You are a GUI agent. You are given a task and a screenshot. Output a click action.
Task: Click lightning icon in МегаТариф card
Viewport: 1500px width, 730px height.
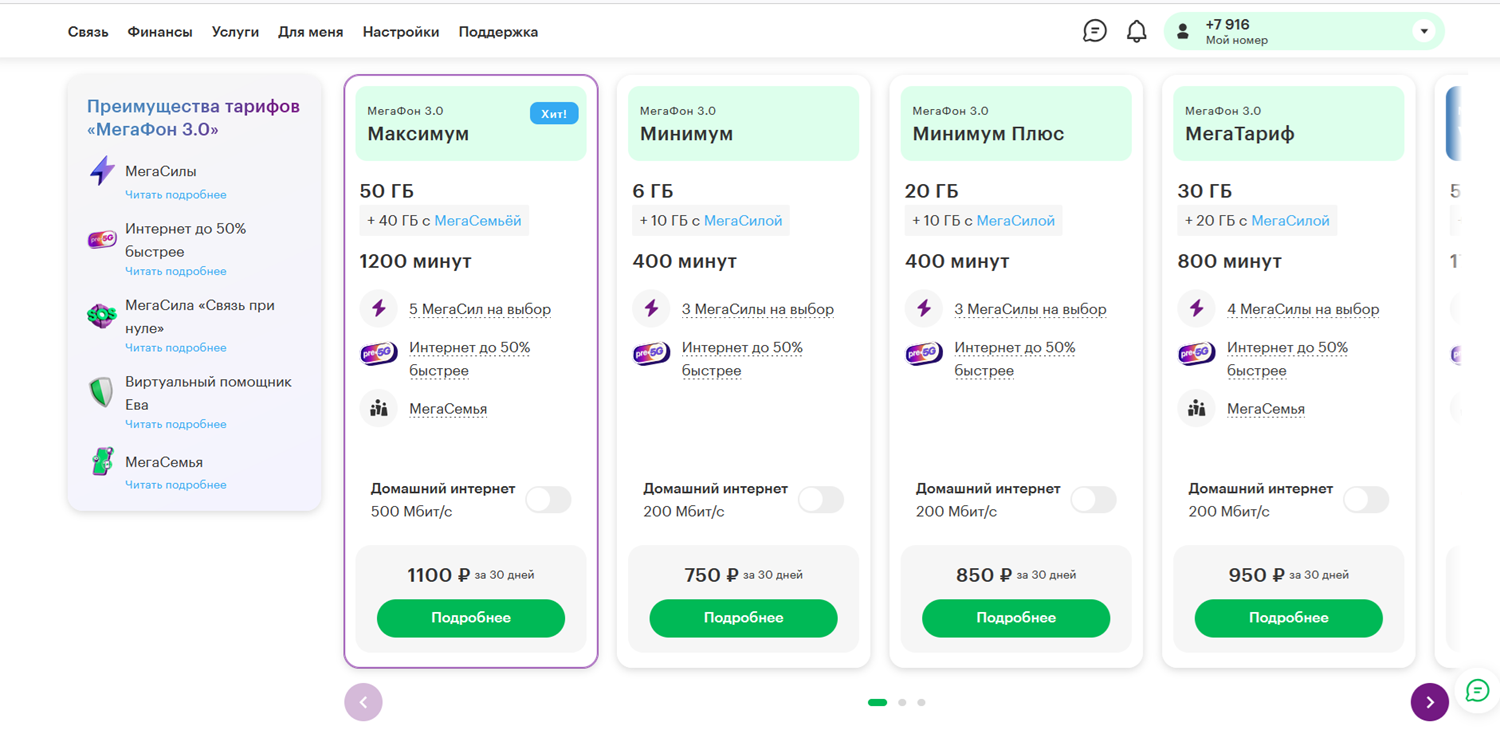tap(1197, 309)
